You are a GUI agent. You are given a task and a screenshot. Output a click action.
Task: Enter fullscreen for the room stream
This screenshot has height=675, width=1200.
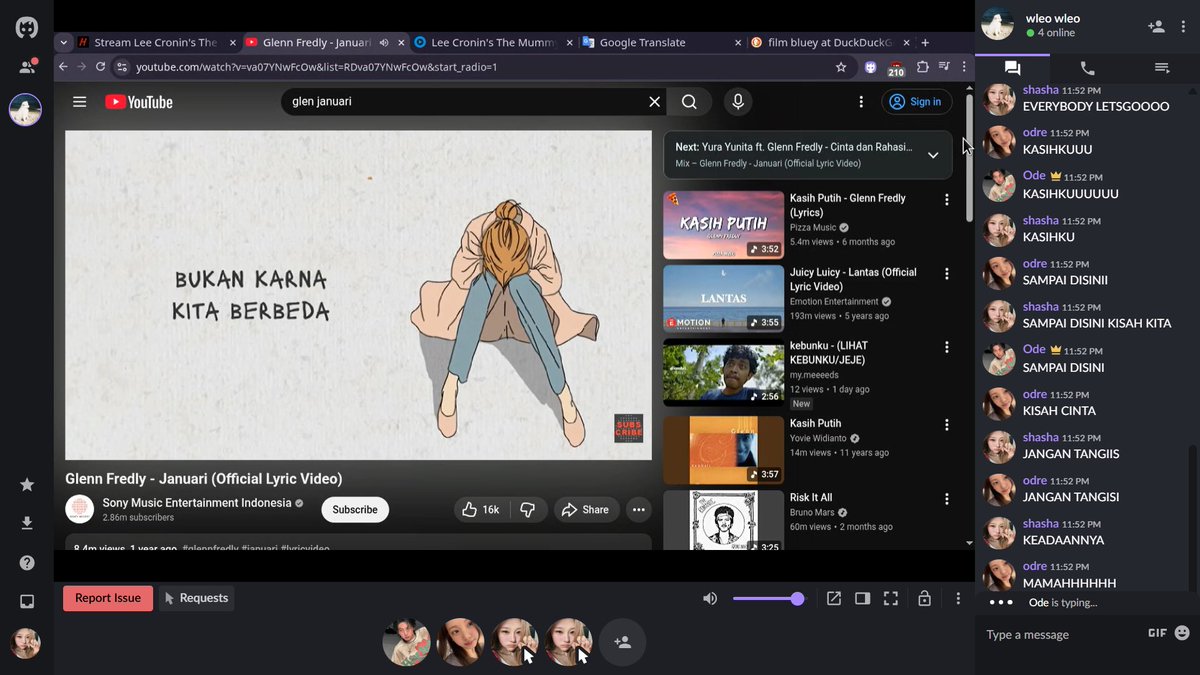pyautogui.click(x=891, y=599)
